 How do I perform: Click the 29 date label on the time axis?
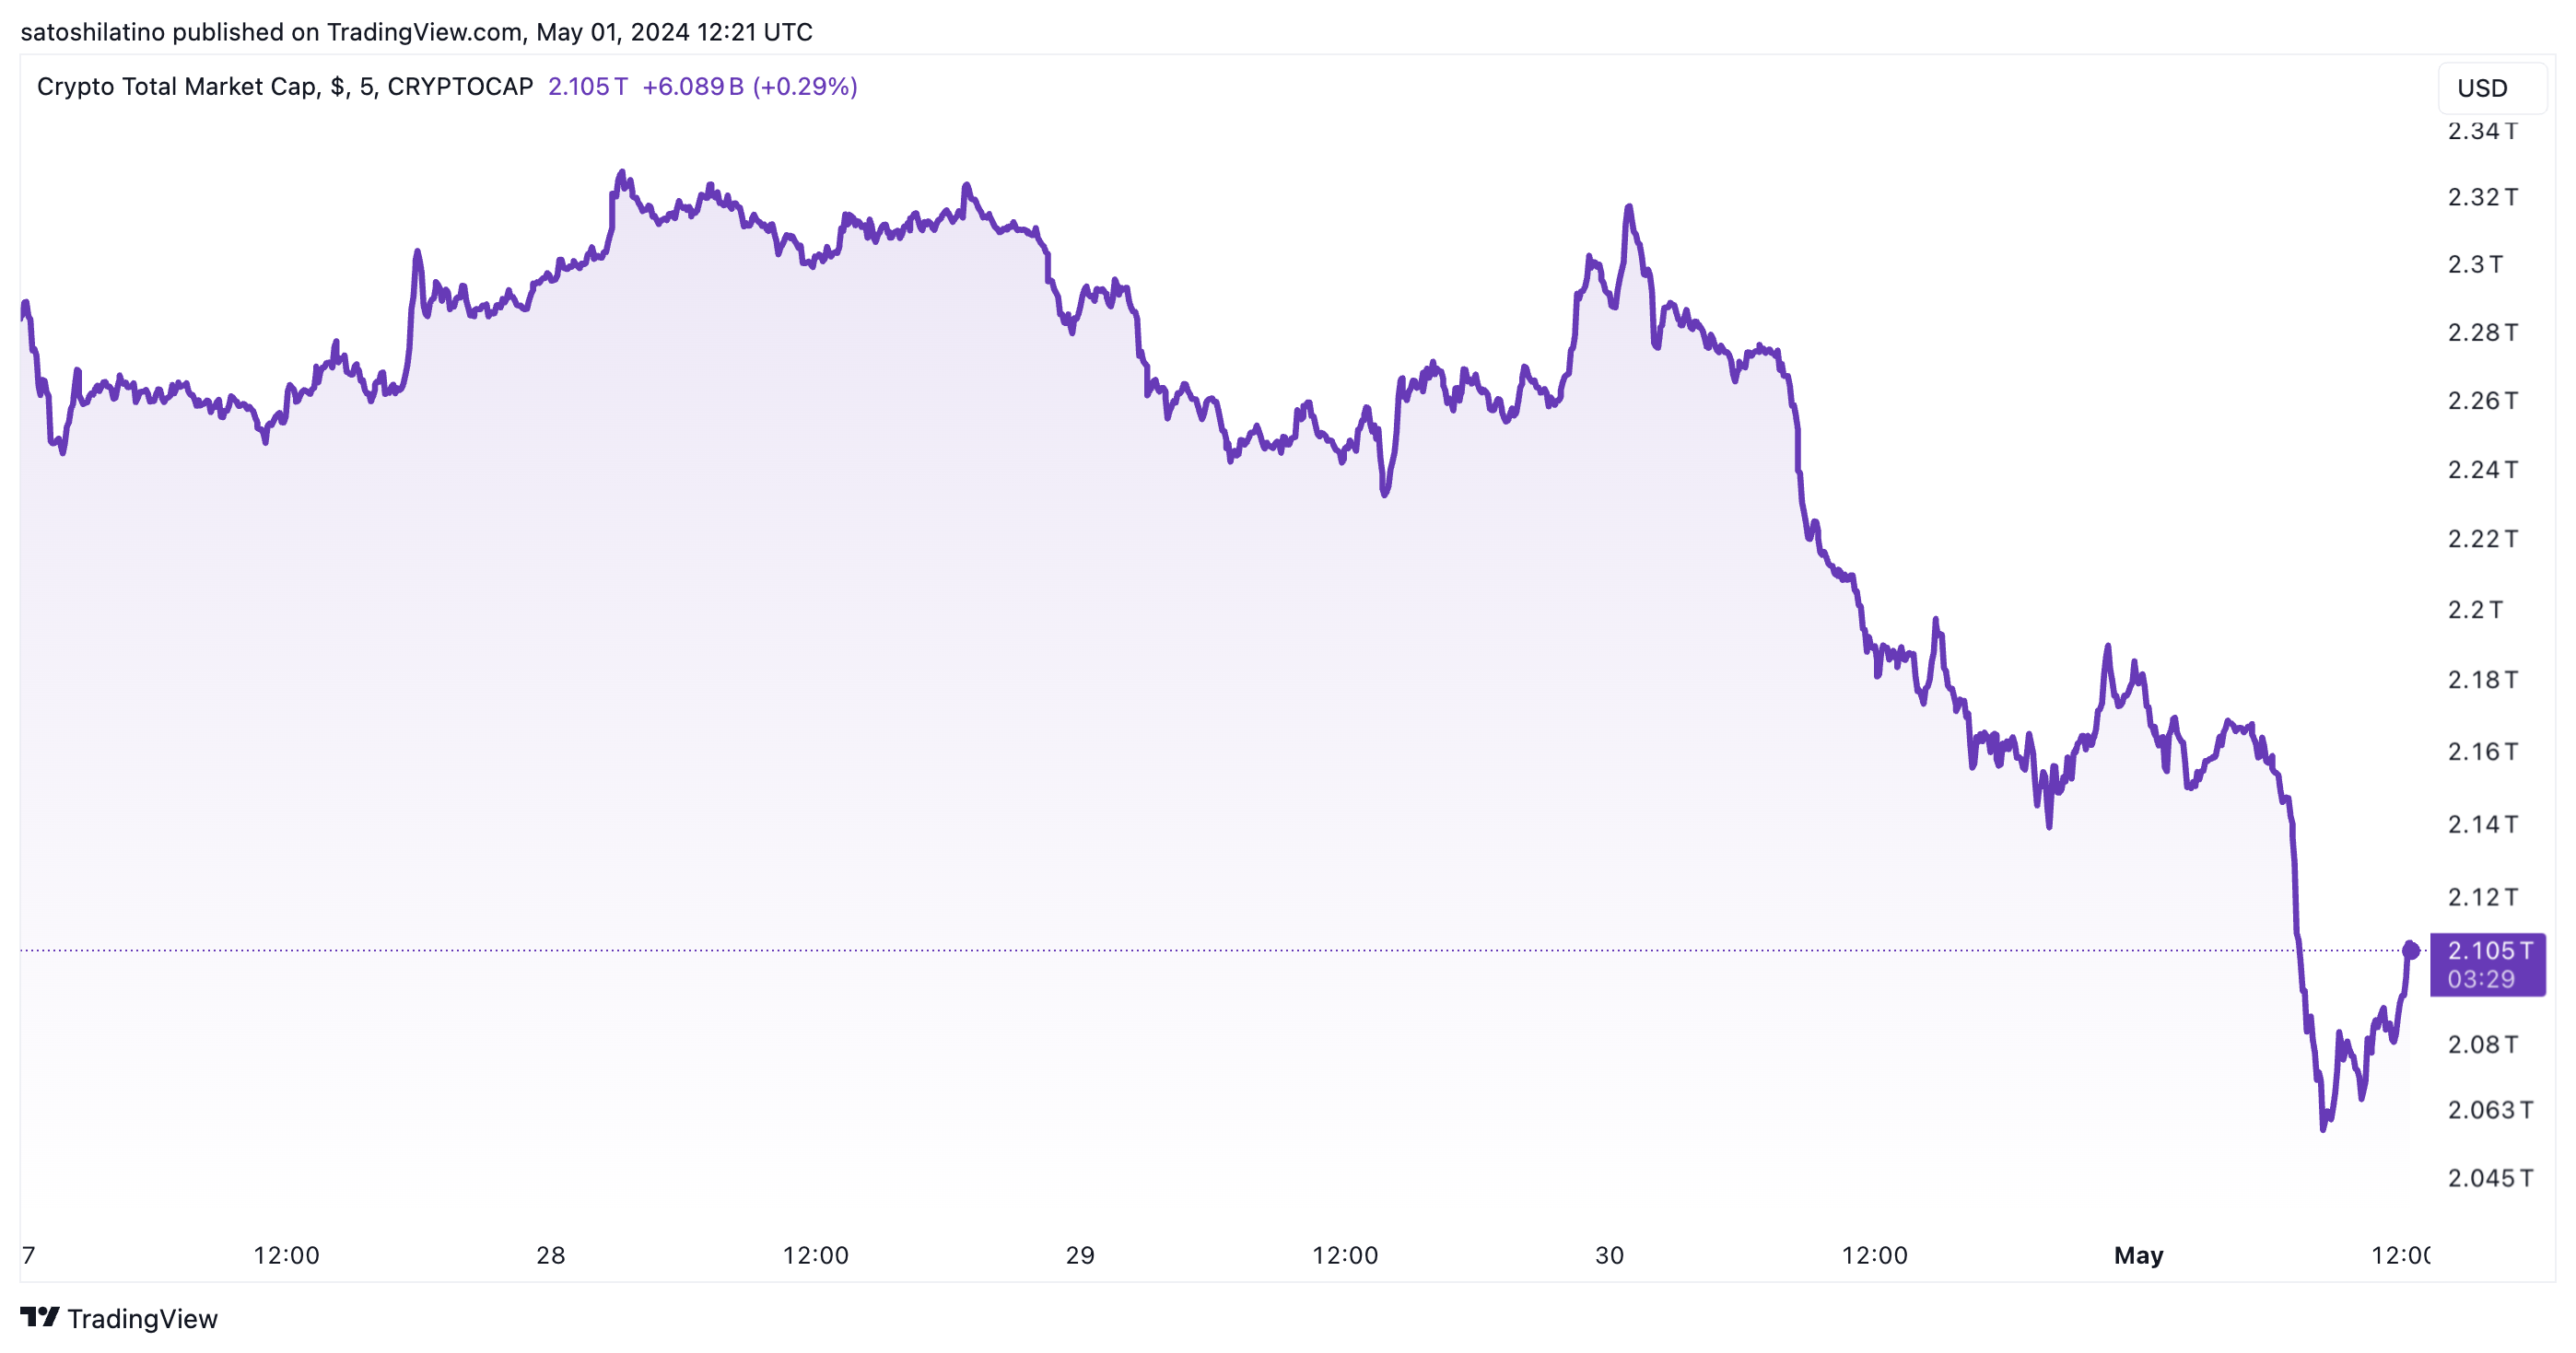pos(1080,1255)
